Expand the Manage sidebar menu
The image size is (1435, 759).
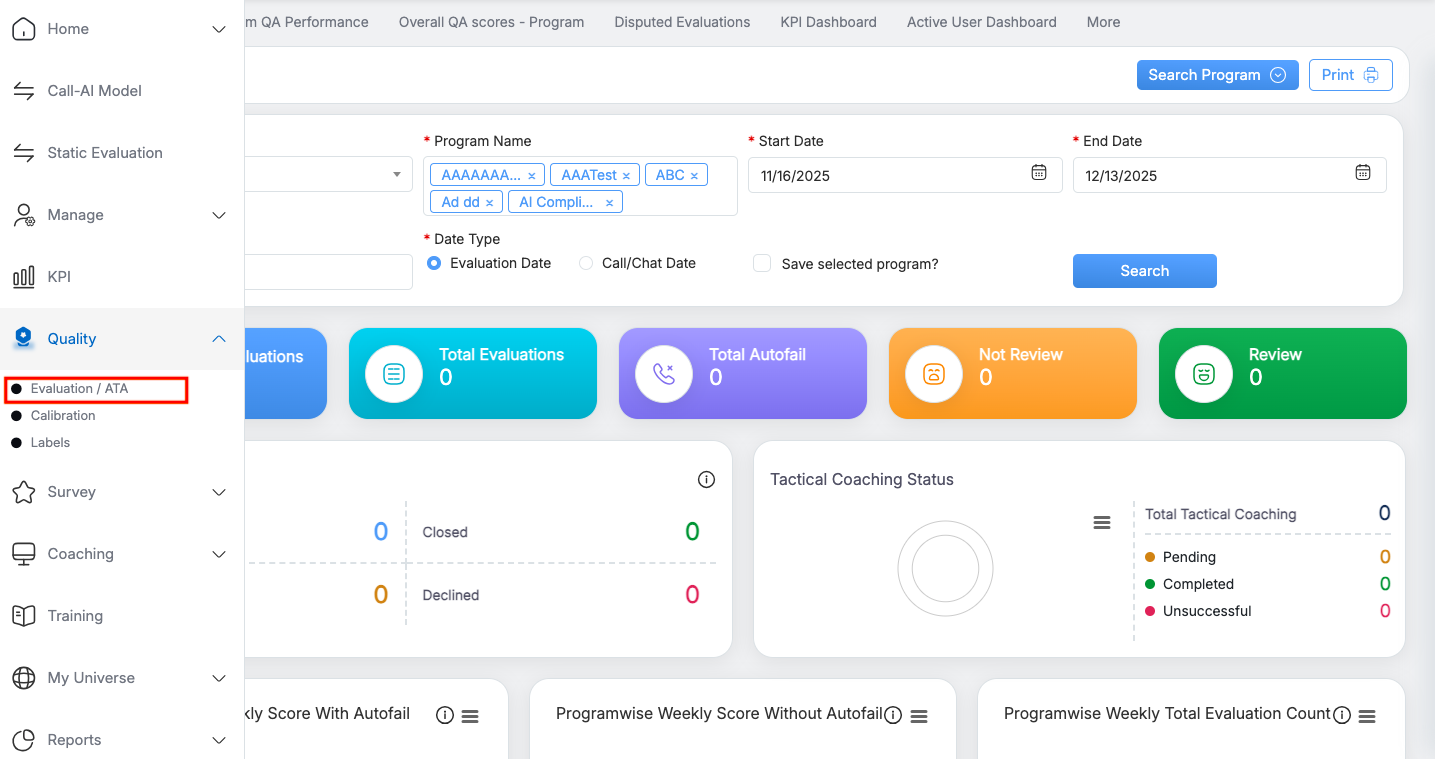(x=219, y=215)
